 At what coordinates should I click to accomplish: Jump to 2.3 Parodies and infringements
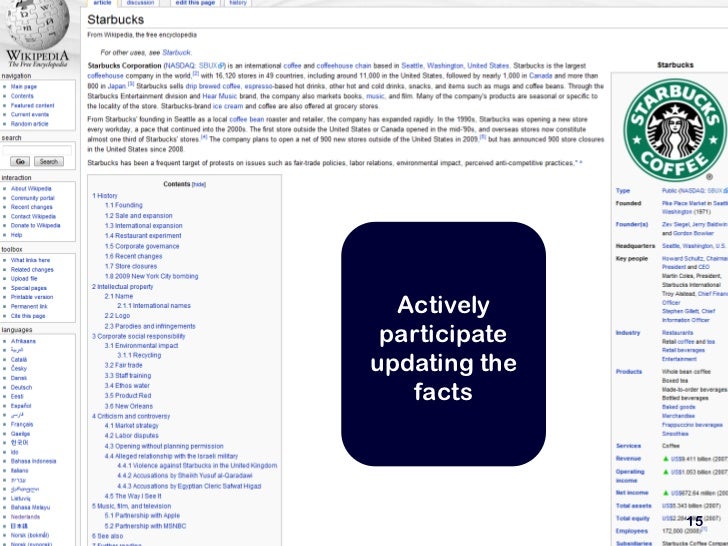(150, 326)
